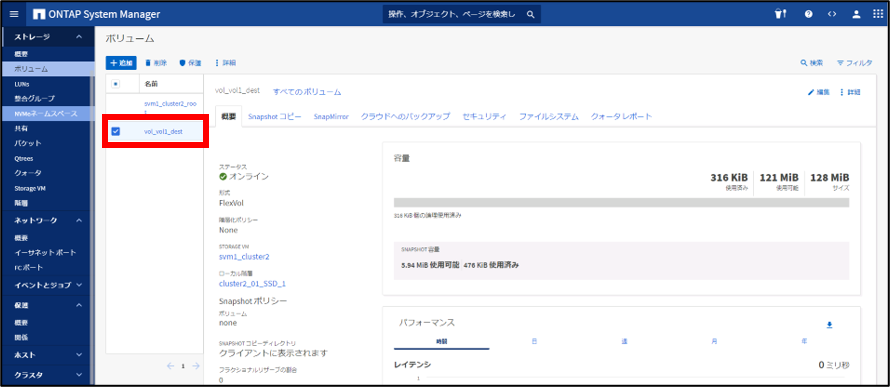This screenshot has height=387, width=890.
Task: Open the svm1_cluster2 storage VM link
Action: [x=244, y=257]
